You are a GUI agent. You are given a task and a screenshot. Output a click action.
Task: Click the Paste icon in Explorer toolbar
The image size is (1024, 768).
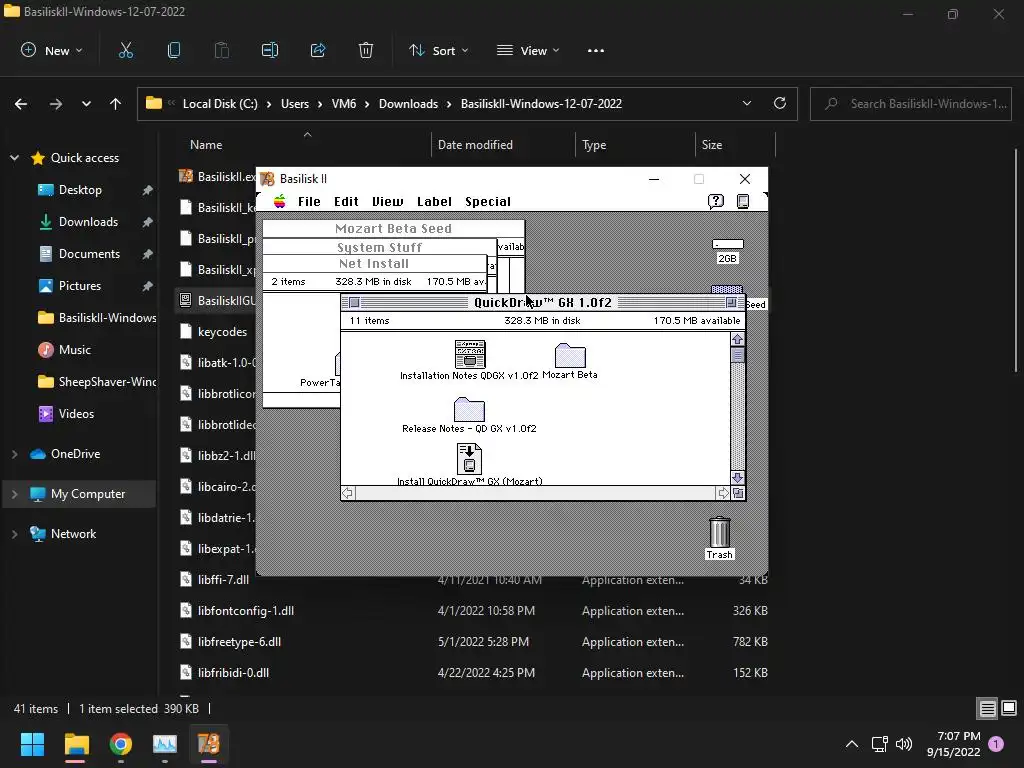coord(221,50)
